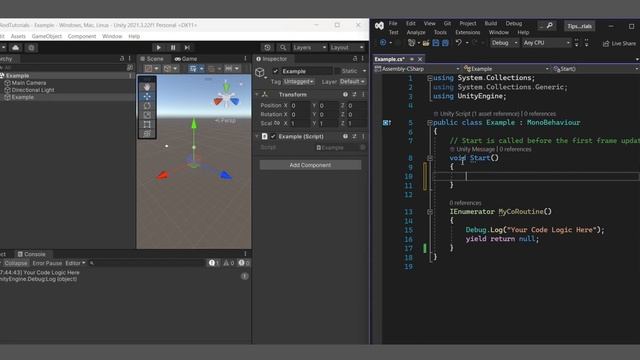Switch to the Game tab

[x=186, y=59]
